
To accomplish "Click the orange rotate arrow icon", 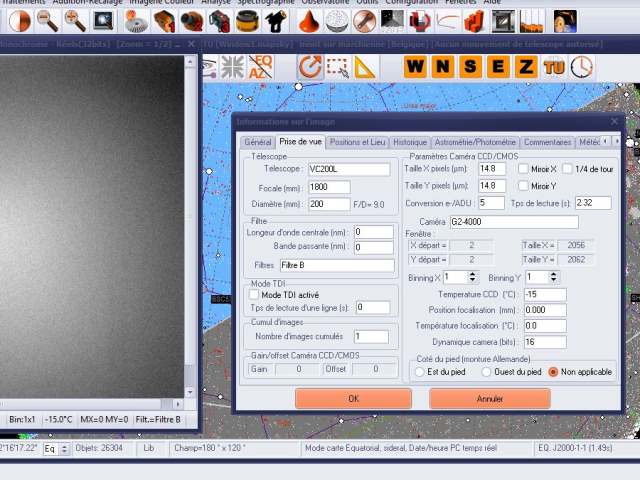I will tap(310, 67).
